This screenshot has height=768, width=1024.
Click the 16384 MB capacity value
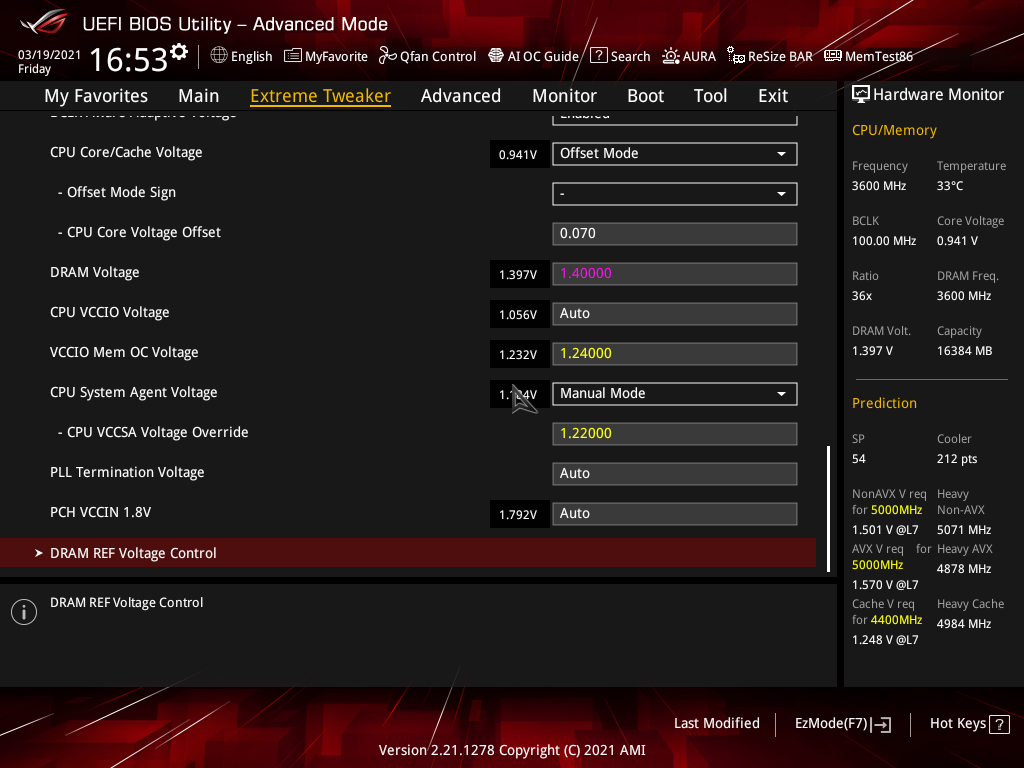click(x=965, y=351)
